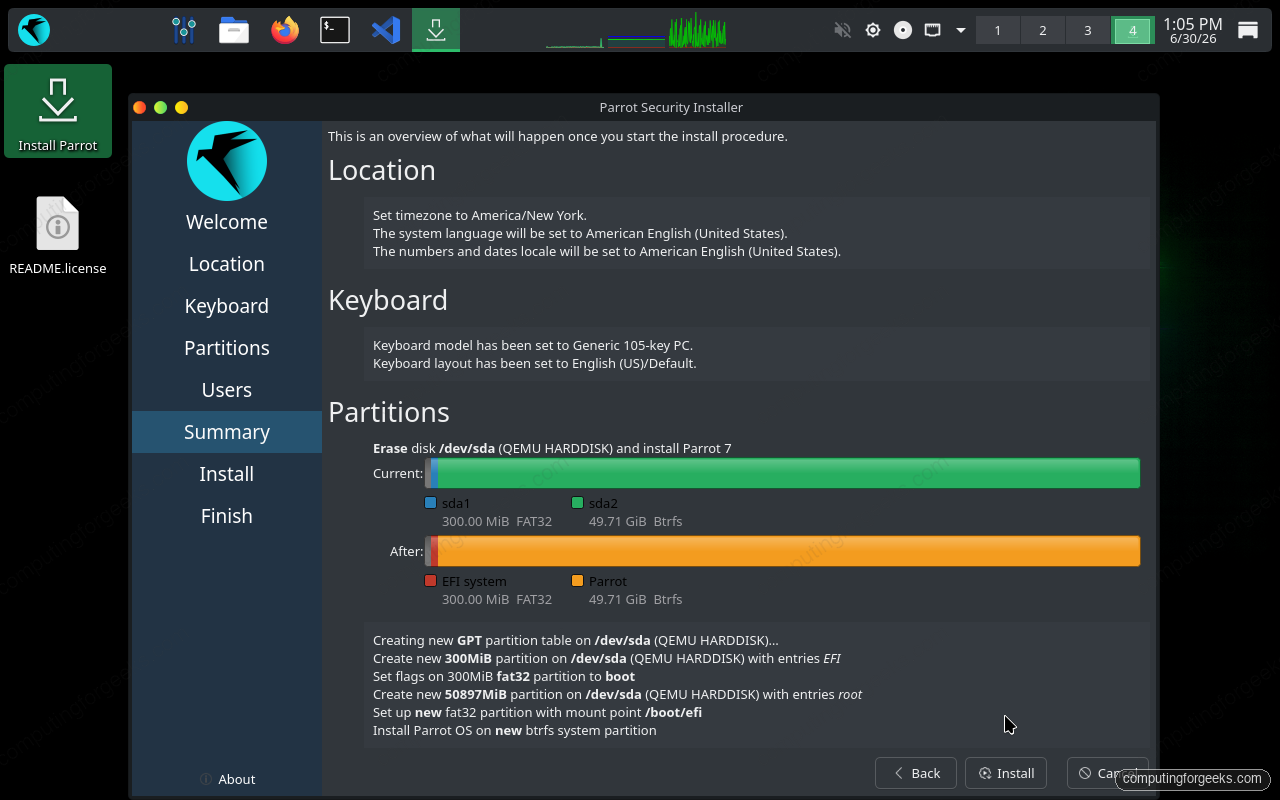Viewport: 1280px width, 800px height.
Task: Click the 'Erase disk /dev/sda' line
Action: click(552, 448)
